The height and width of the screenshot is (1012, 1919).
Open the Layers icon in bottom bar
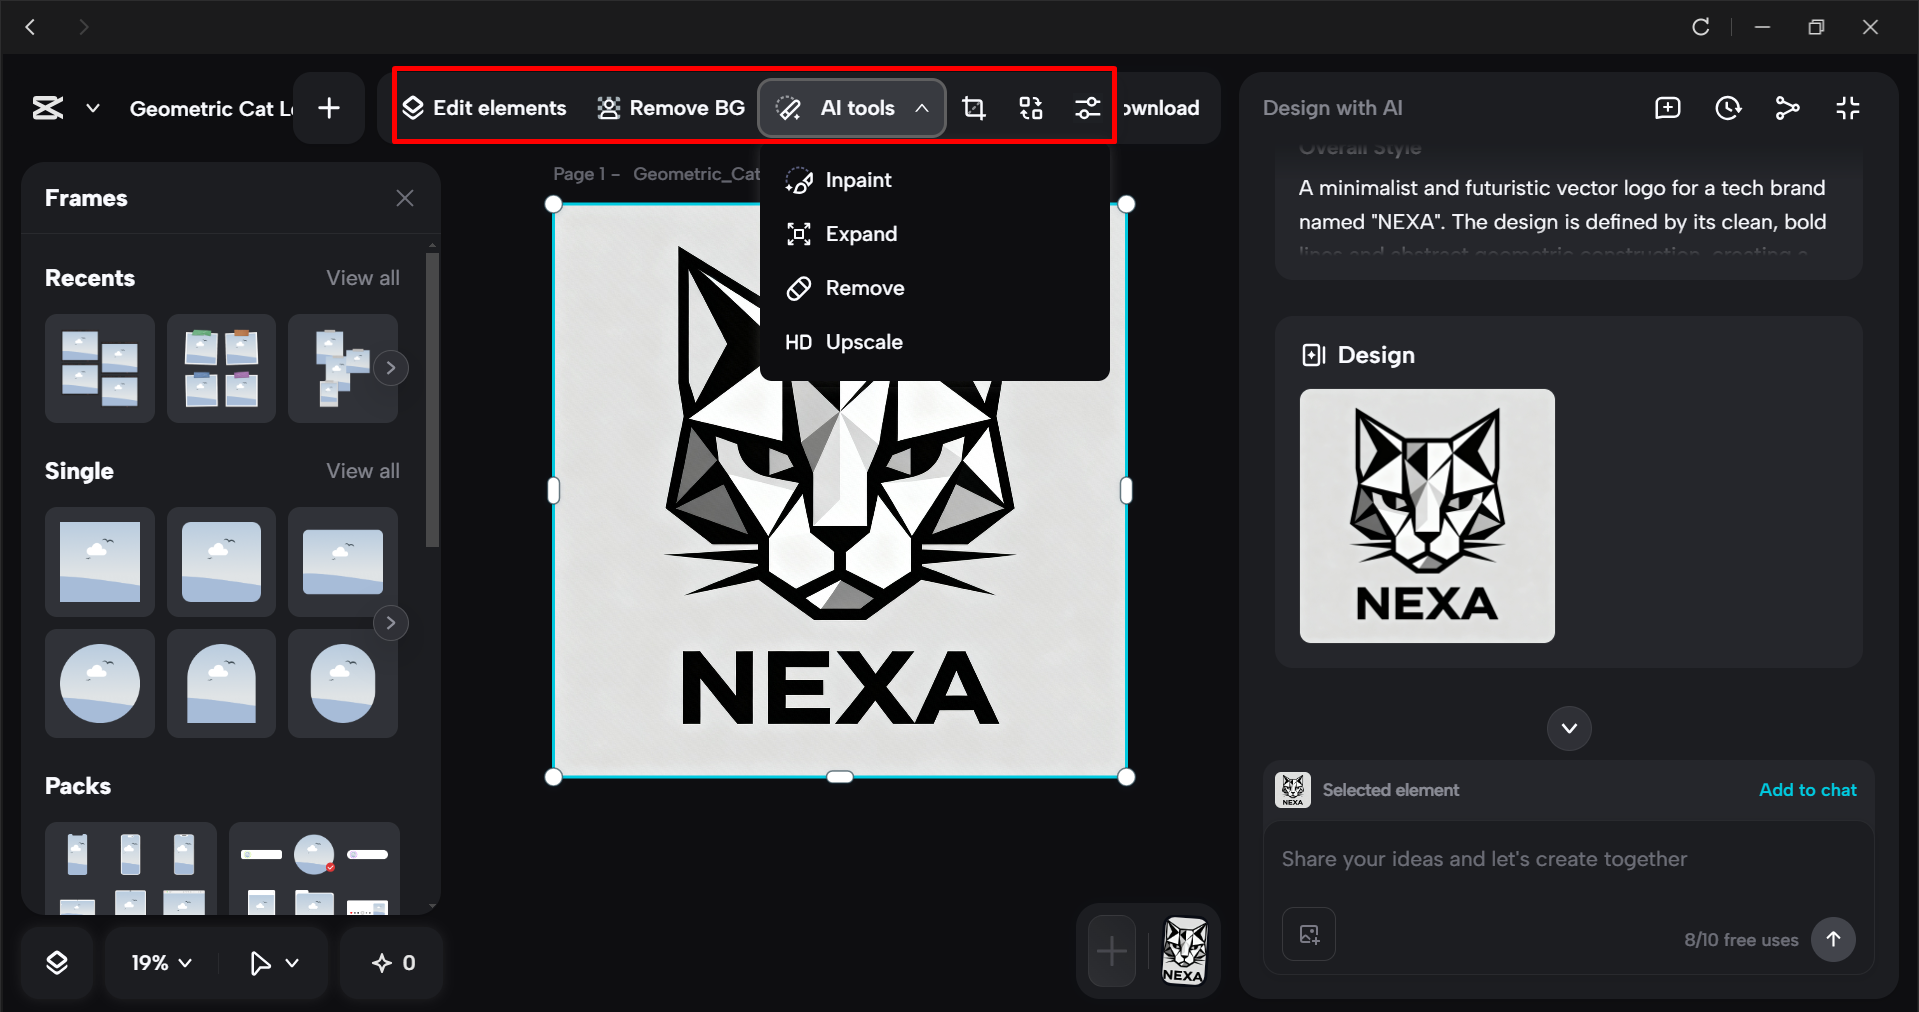[x=57, y=963]
